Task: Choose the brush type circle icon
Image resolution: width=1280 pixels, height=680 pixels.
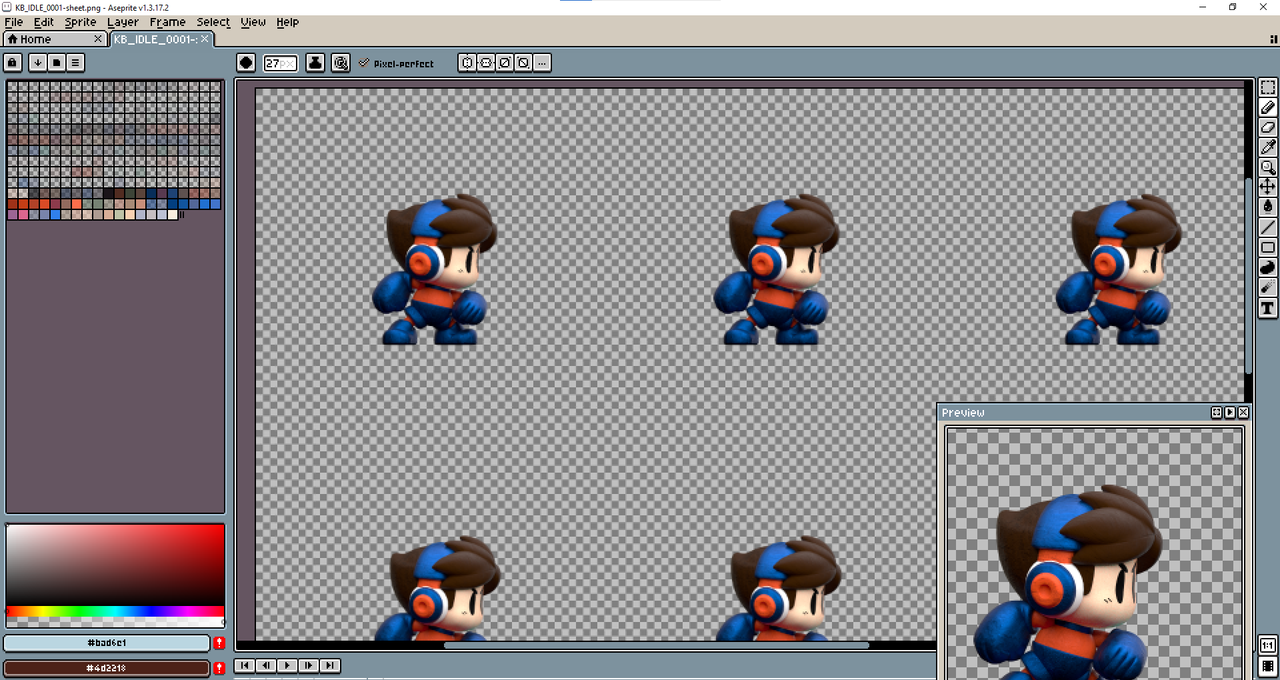Action: point(246,63)
